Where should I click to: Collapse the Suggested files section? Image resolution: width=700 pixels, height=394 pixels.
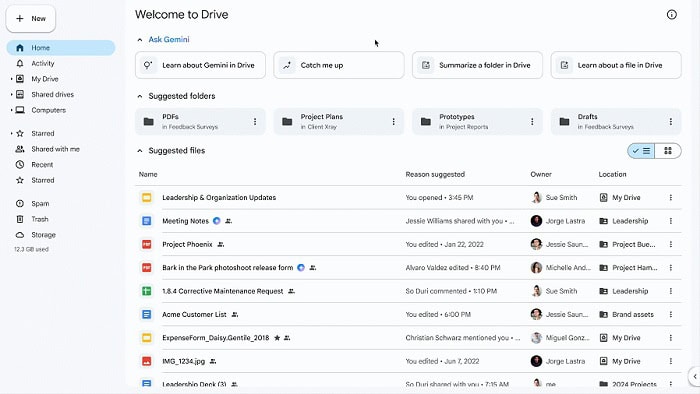click(x=140, y=151)
